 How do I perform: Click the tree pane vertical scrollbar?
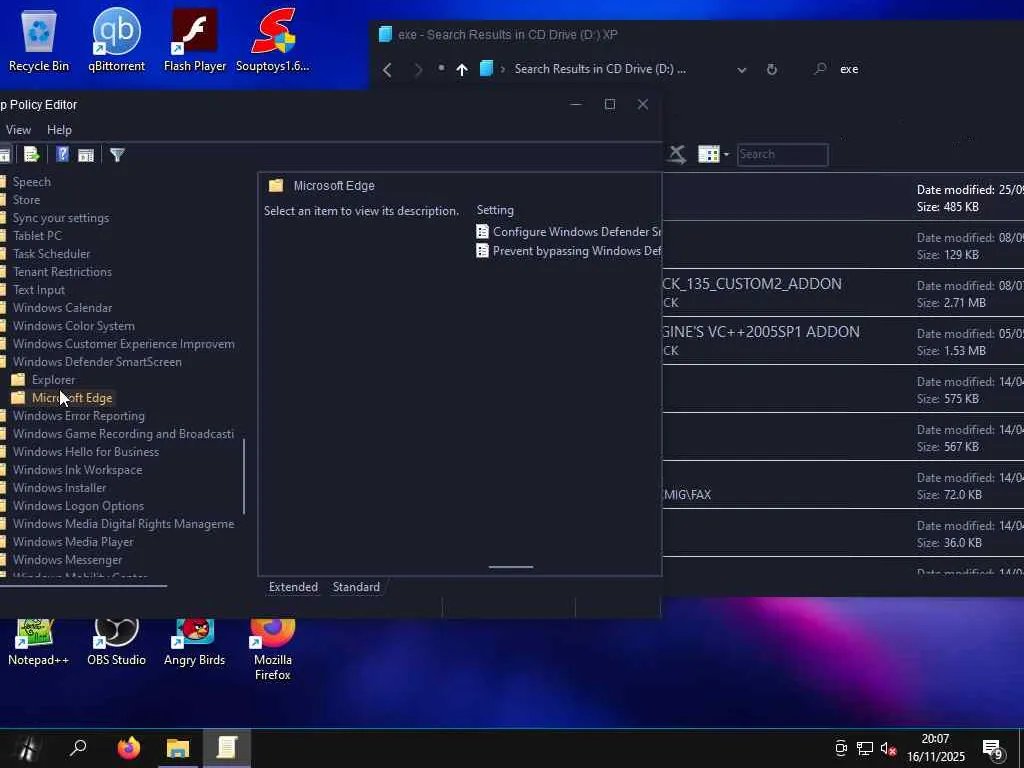244,476
